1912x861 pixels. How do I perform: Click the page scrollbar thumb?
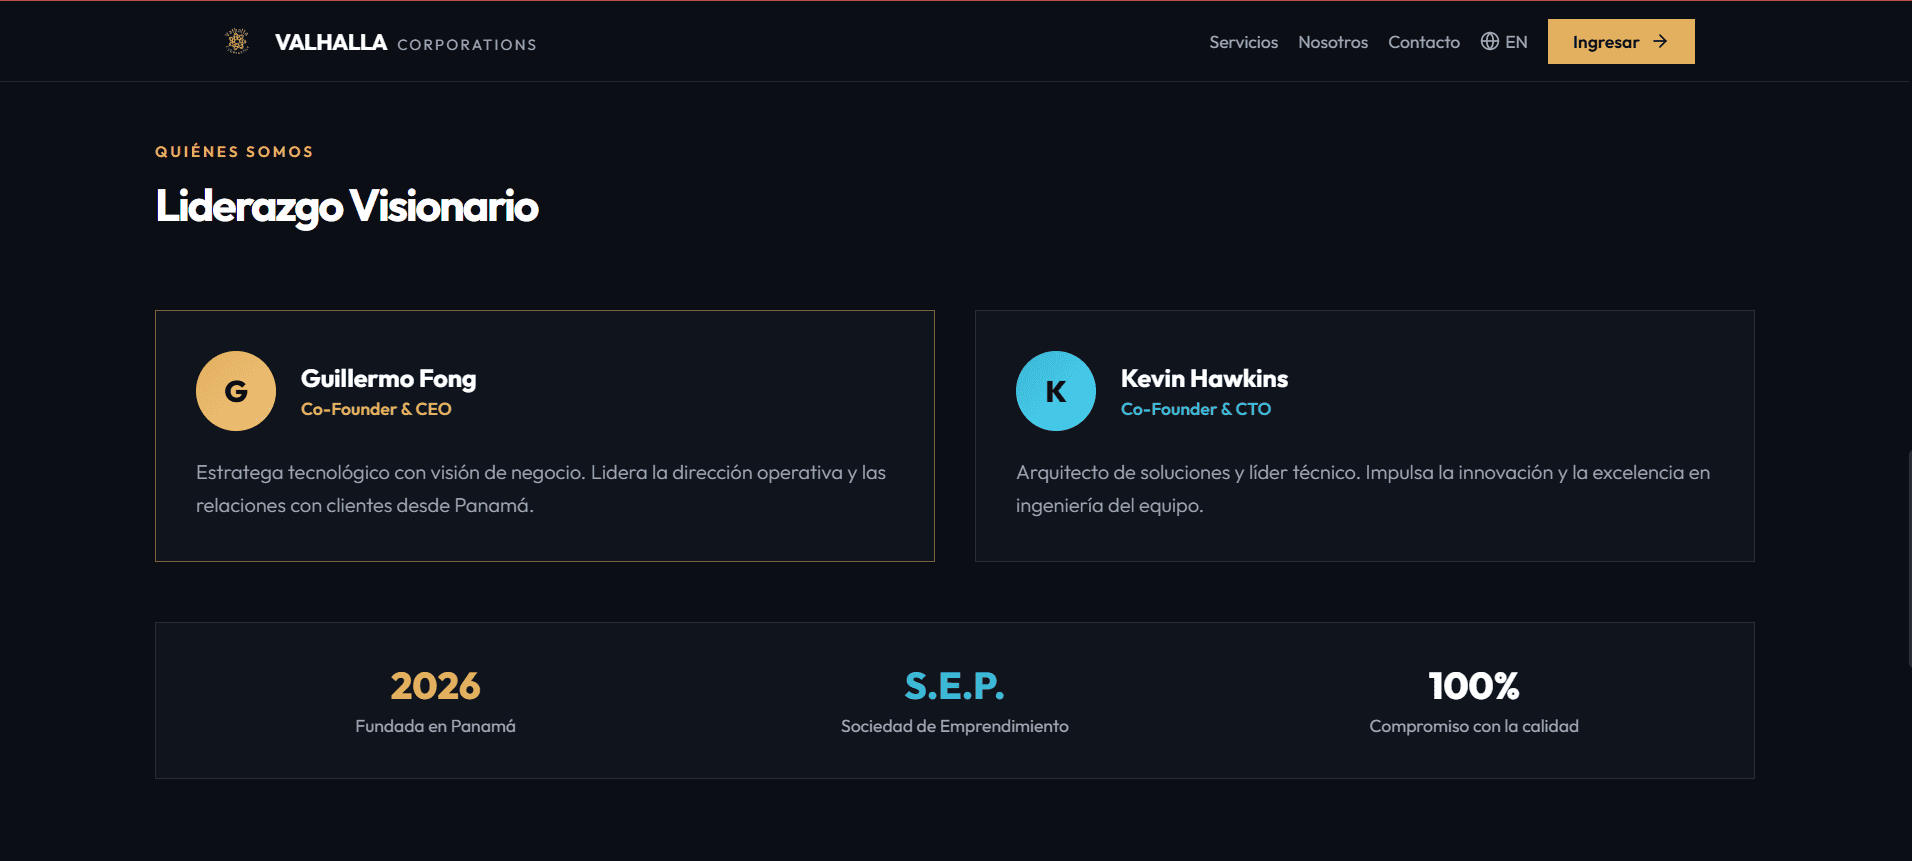click(x=1909, y=560)
